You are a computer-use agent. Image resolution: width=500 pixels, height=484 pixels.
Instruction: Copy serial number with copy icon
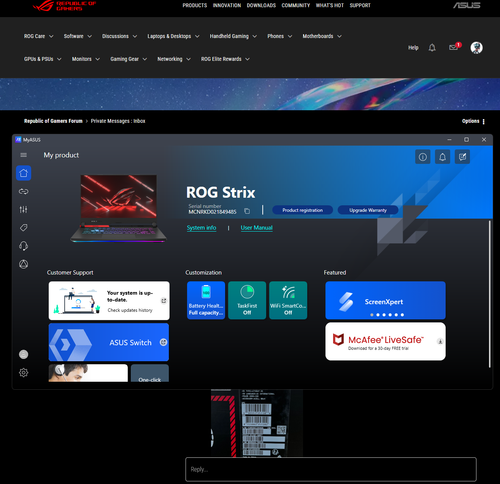pos(247,211)
